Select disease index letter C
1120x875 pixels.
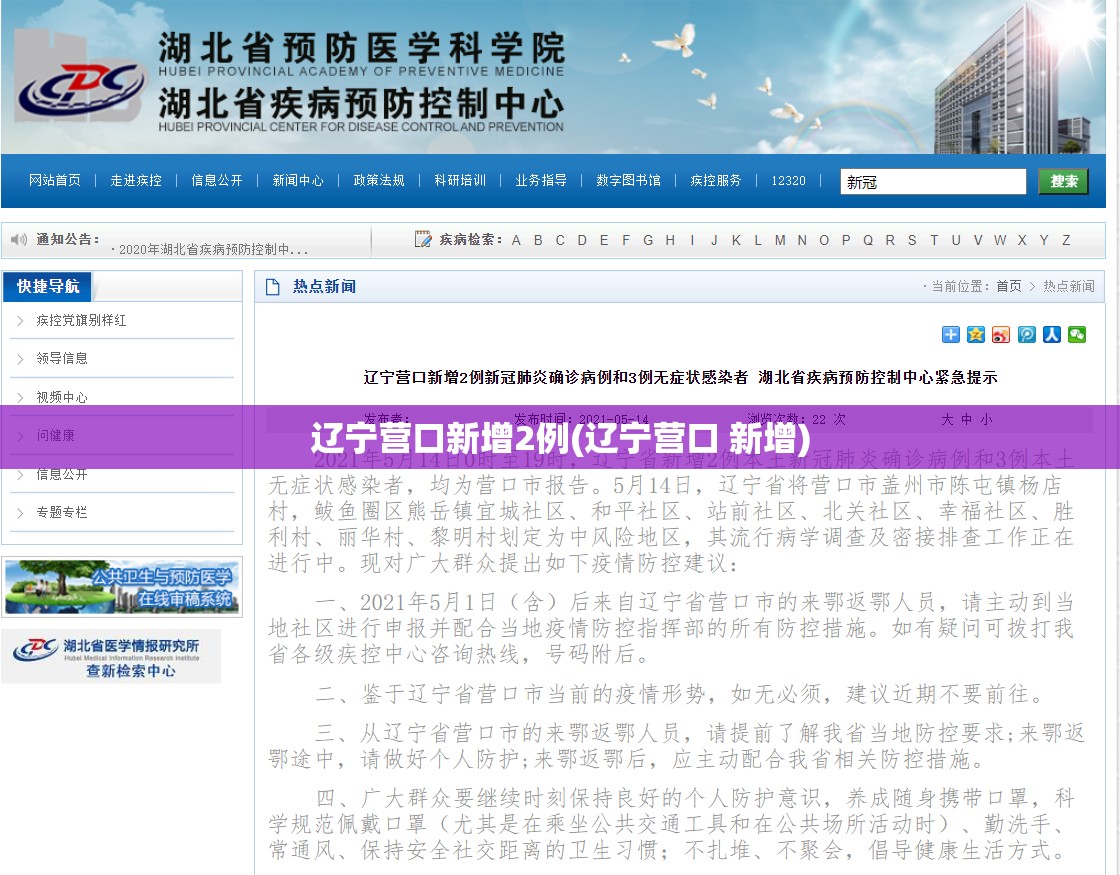(x=560, y=241)
